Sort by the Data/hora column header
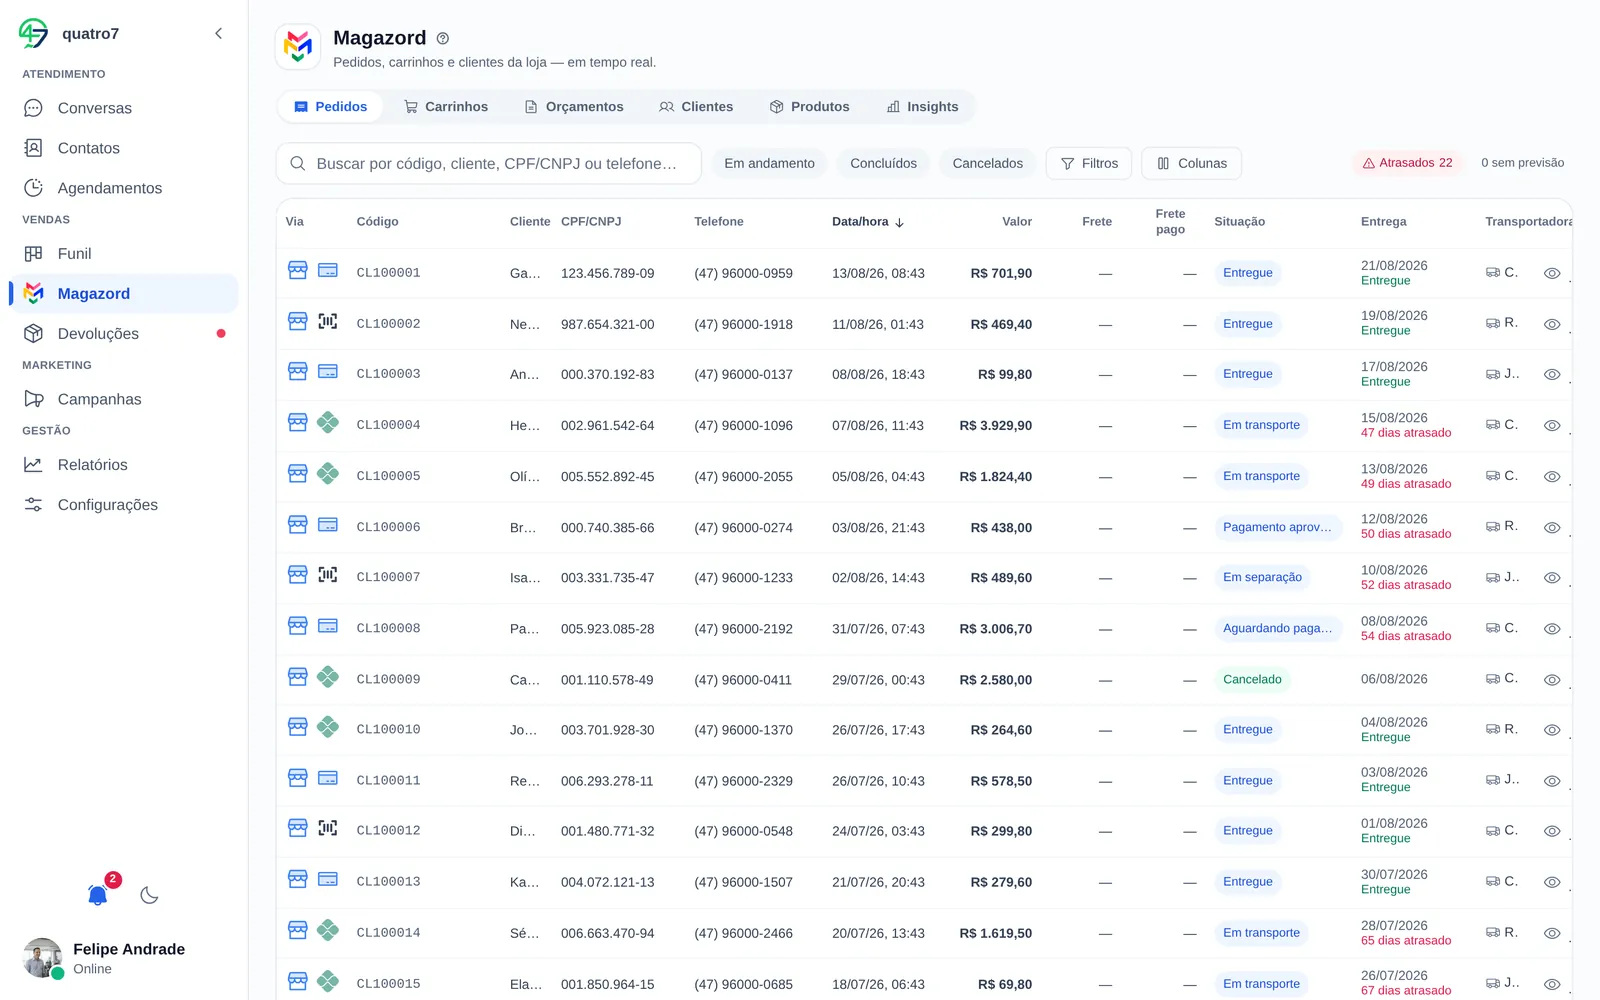1600x1000 pixels. tap(868, 222)
